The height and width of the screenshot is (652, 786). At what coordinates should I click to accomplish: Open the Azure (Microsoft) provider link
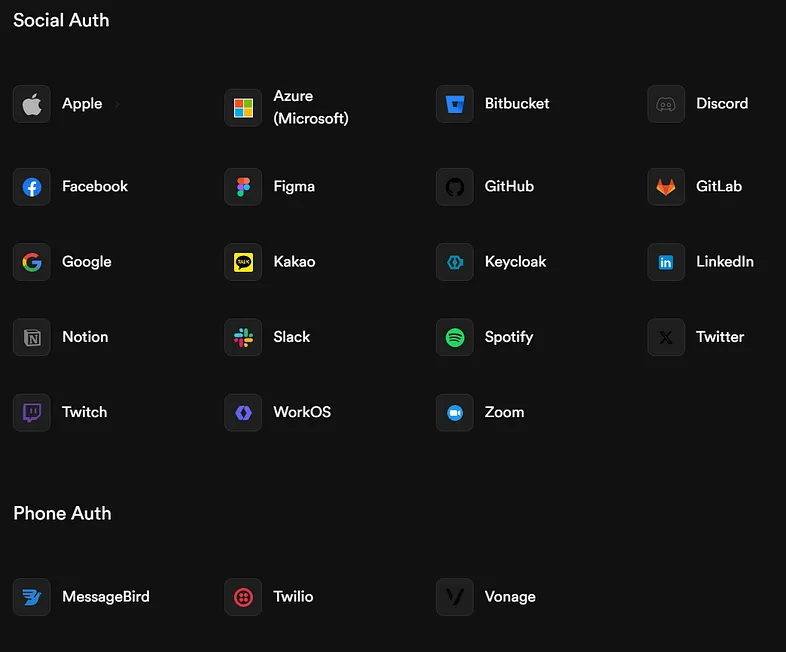click(311, 107)
